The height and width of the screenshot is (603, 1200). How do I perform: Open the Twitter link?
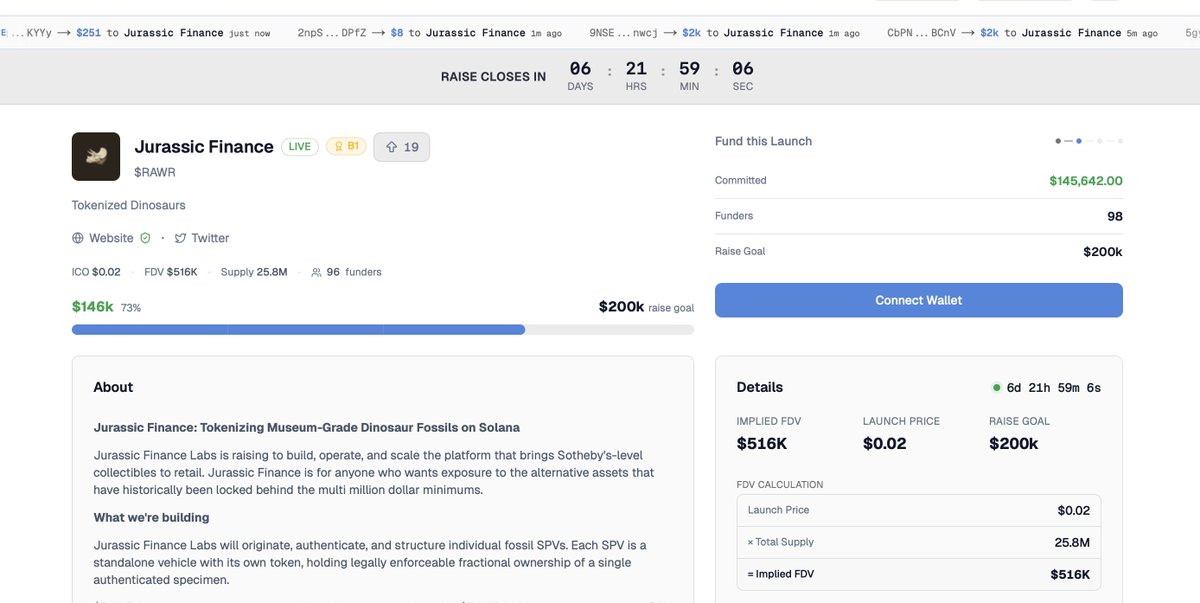tap(210, 238)
